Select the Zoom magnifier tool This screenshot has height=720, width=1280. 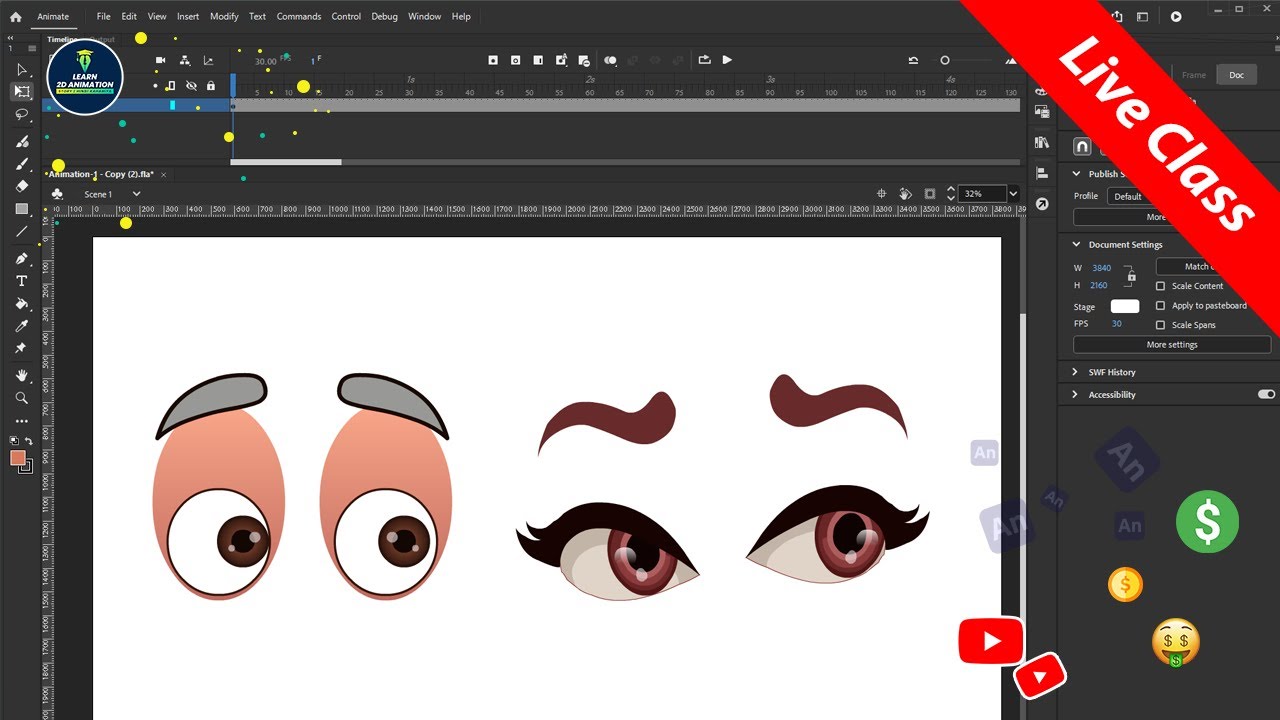pyautogui.click(x=21, y=397)
